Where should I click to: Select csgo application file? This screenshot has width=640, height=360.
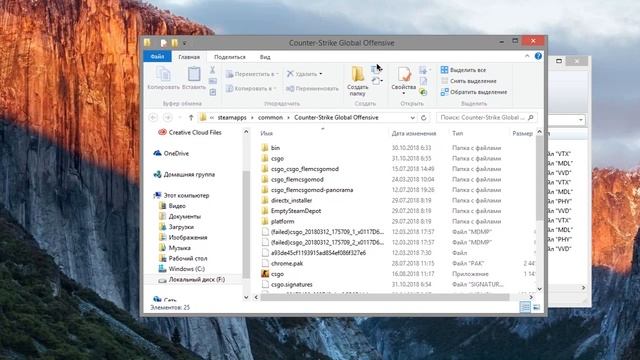pos(272,274)
